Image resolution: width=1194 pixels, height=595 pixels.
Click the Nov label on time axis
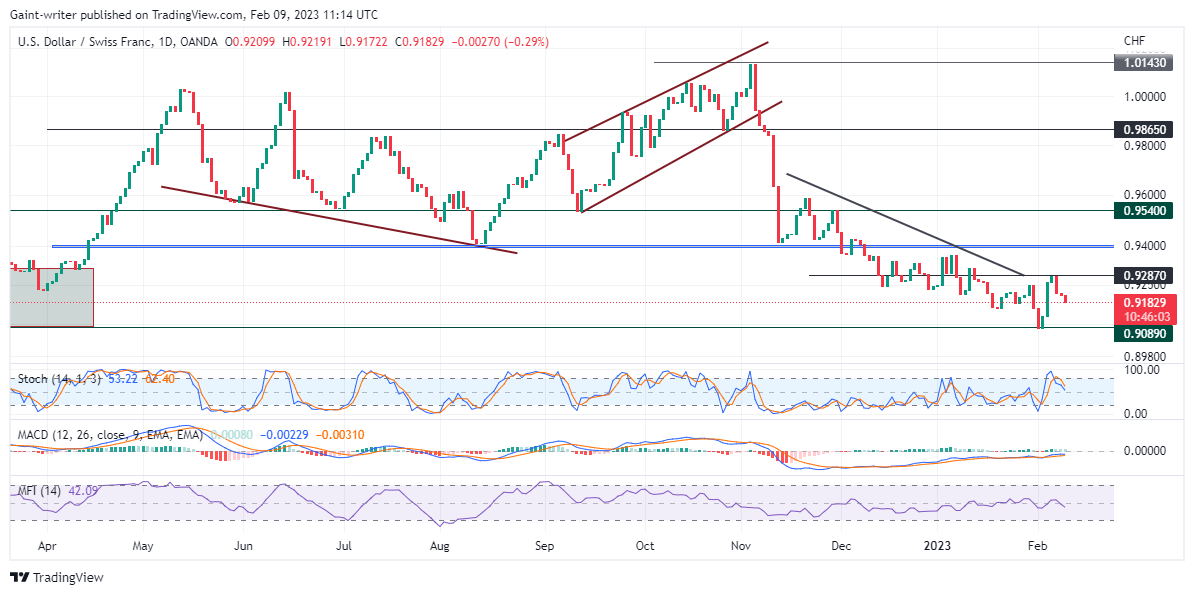click(x=742, y=545)
